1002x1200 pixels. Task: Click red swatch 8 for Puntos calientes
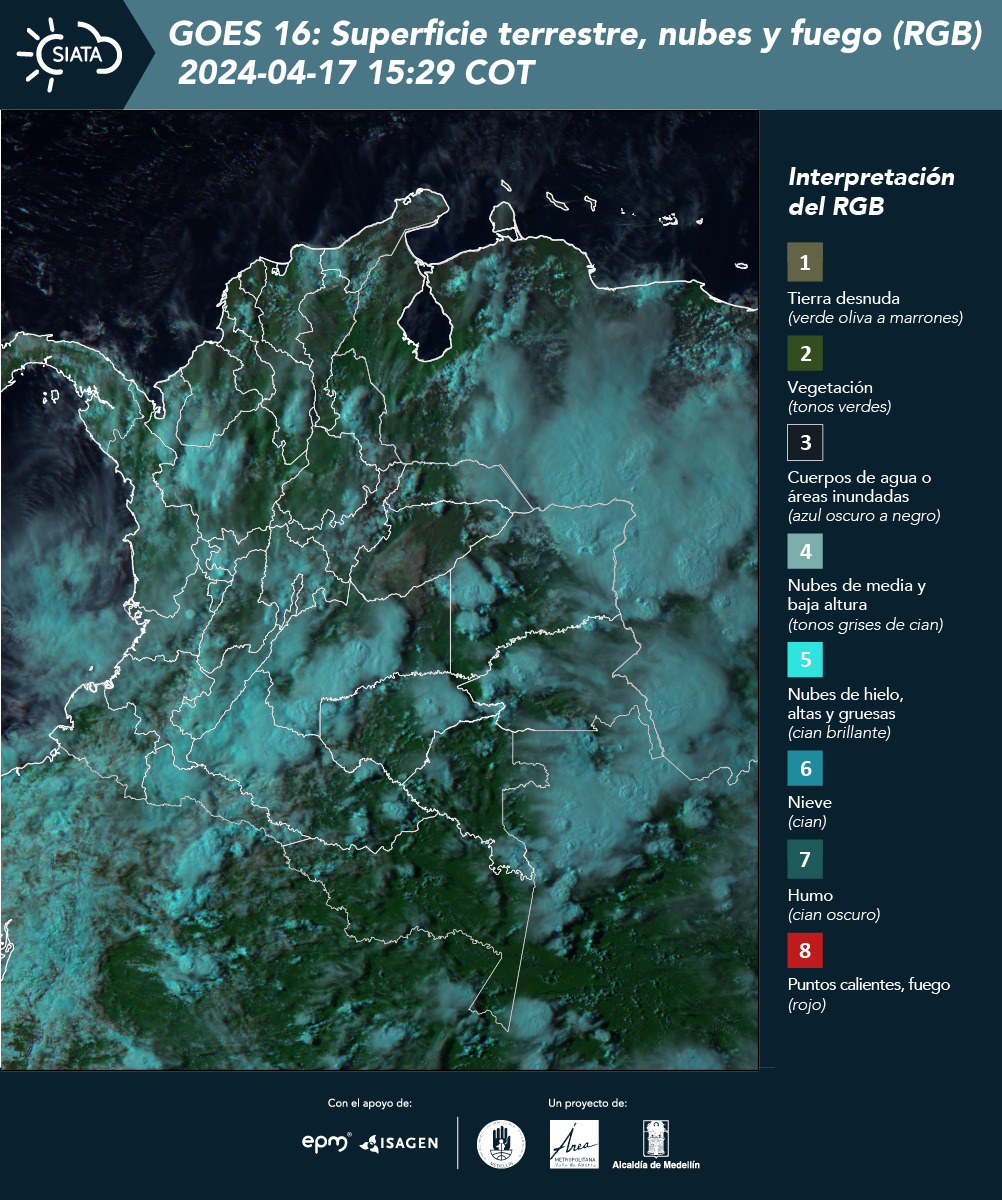pos(805,948)
